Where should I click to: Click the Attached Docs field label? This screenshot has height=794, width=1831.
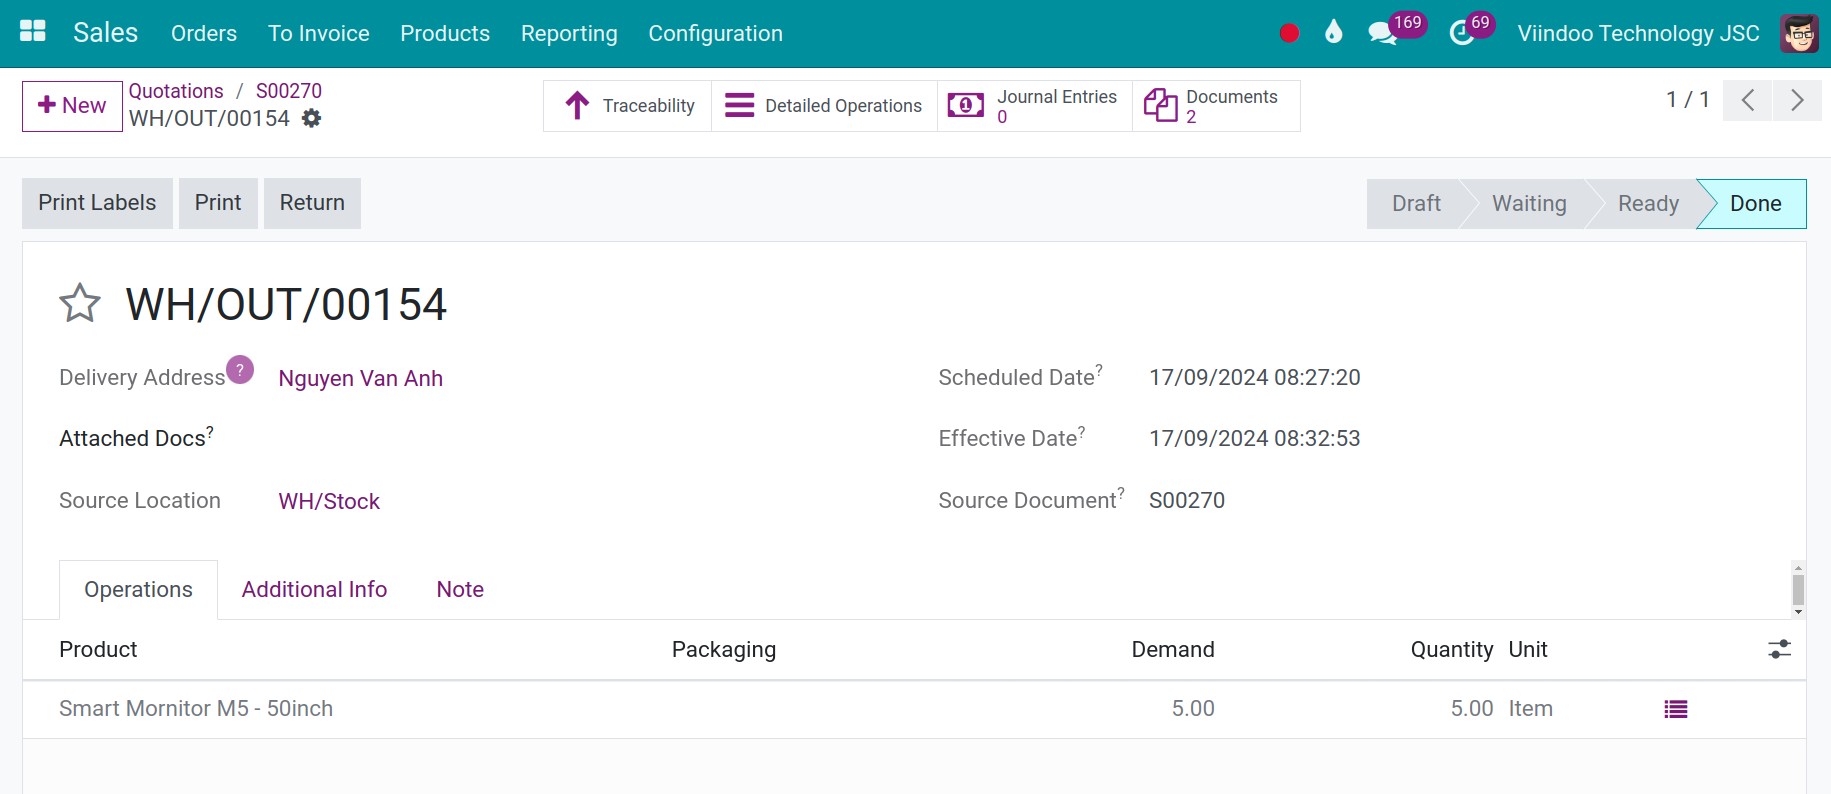coord(136,438)
